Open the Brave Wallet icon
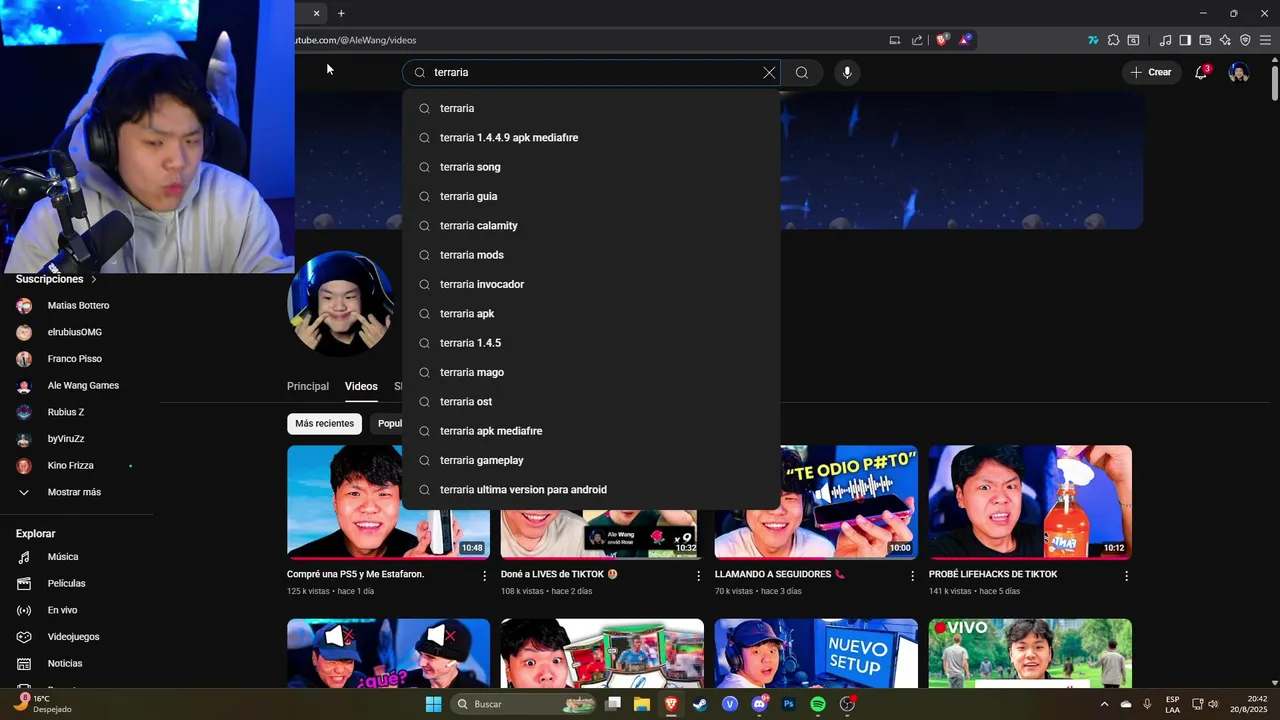Image resolution: width=1280 pixels, height=720 pixels. (1205, 40)
